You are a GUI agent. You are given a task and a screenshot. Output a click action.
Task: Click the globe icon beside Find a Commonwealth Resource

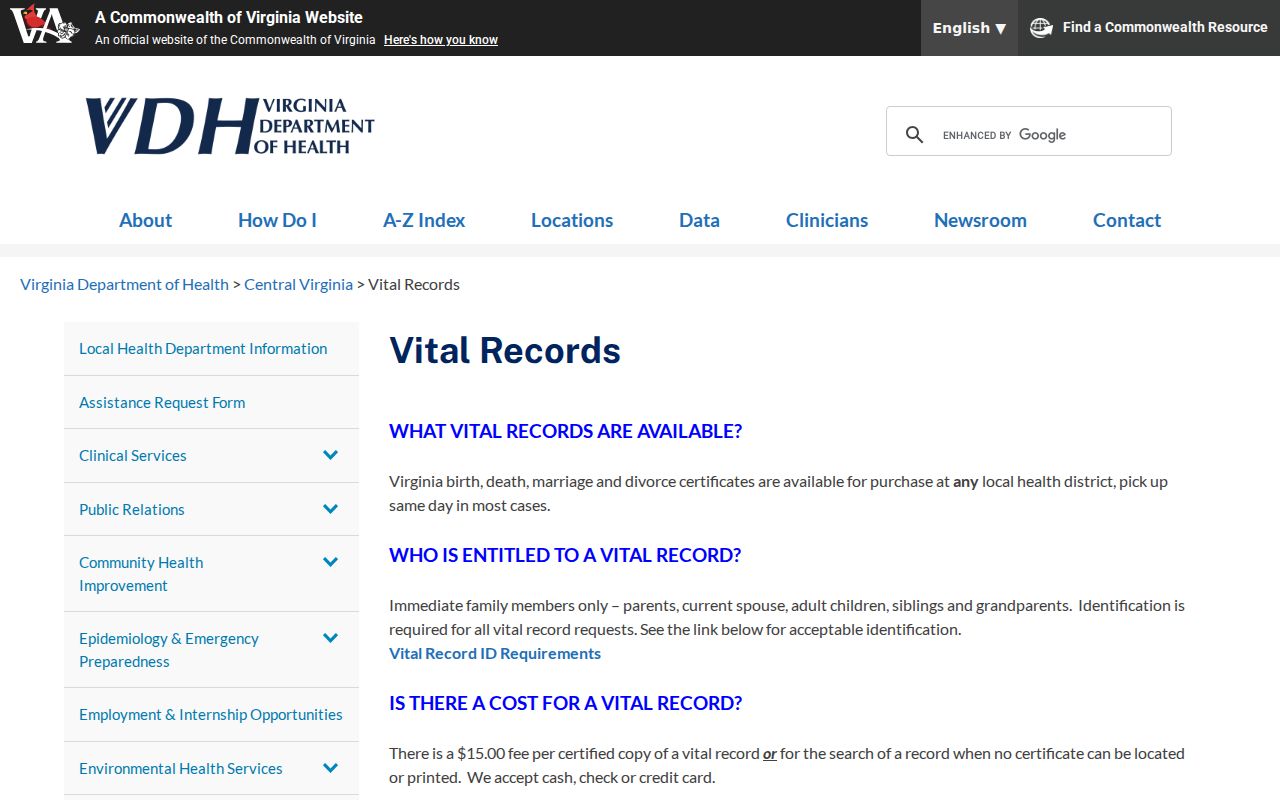tap(1041, 28)
